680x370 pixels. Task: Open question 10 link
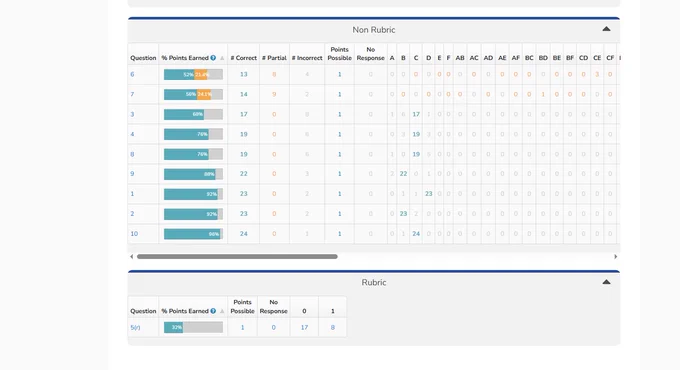pyautogui.click(x=134, y=234)
